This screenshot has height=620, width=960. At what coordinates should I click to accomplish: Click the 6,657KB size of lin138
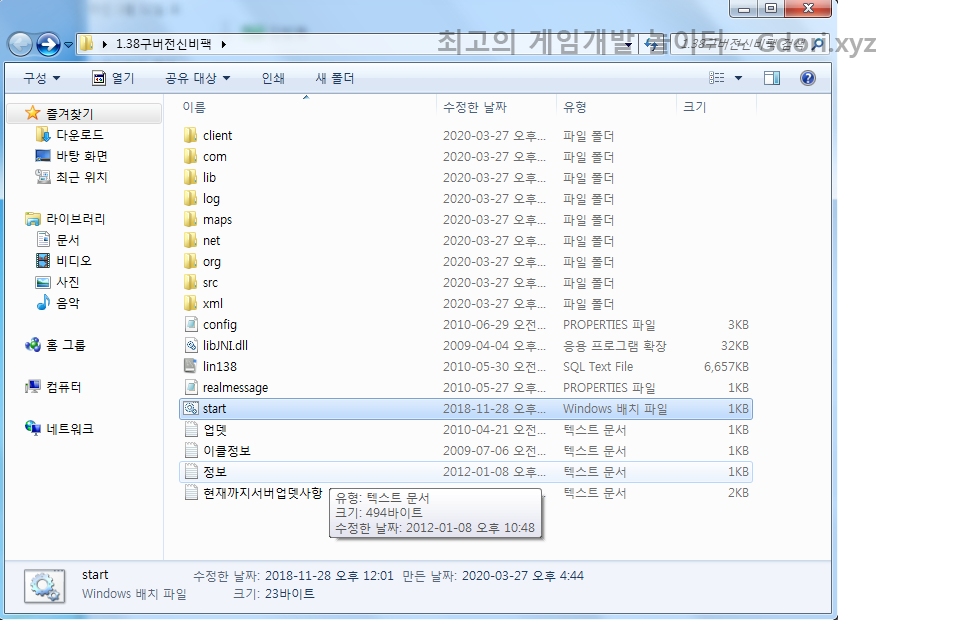coord(726,367)
